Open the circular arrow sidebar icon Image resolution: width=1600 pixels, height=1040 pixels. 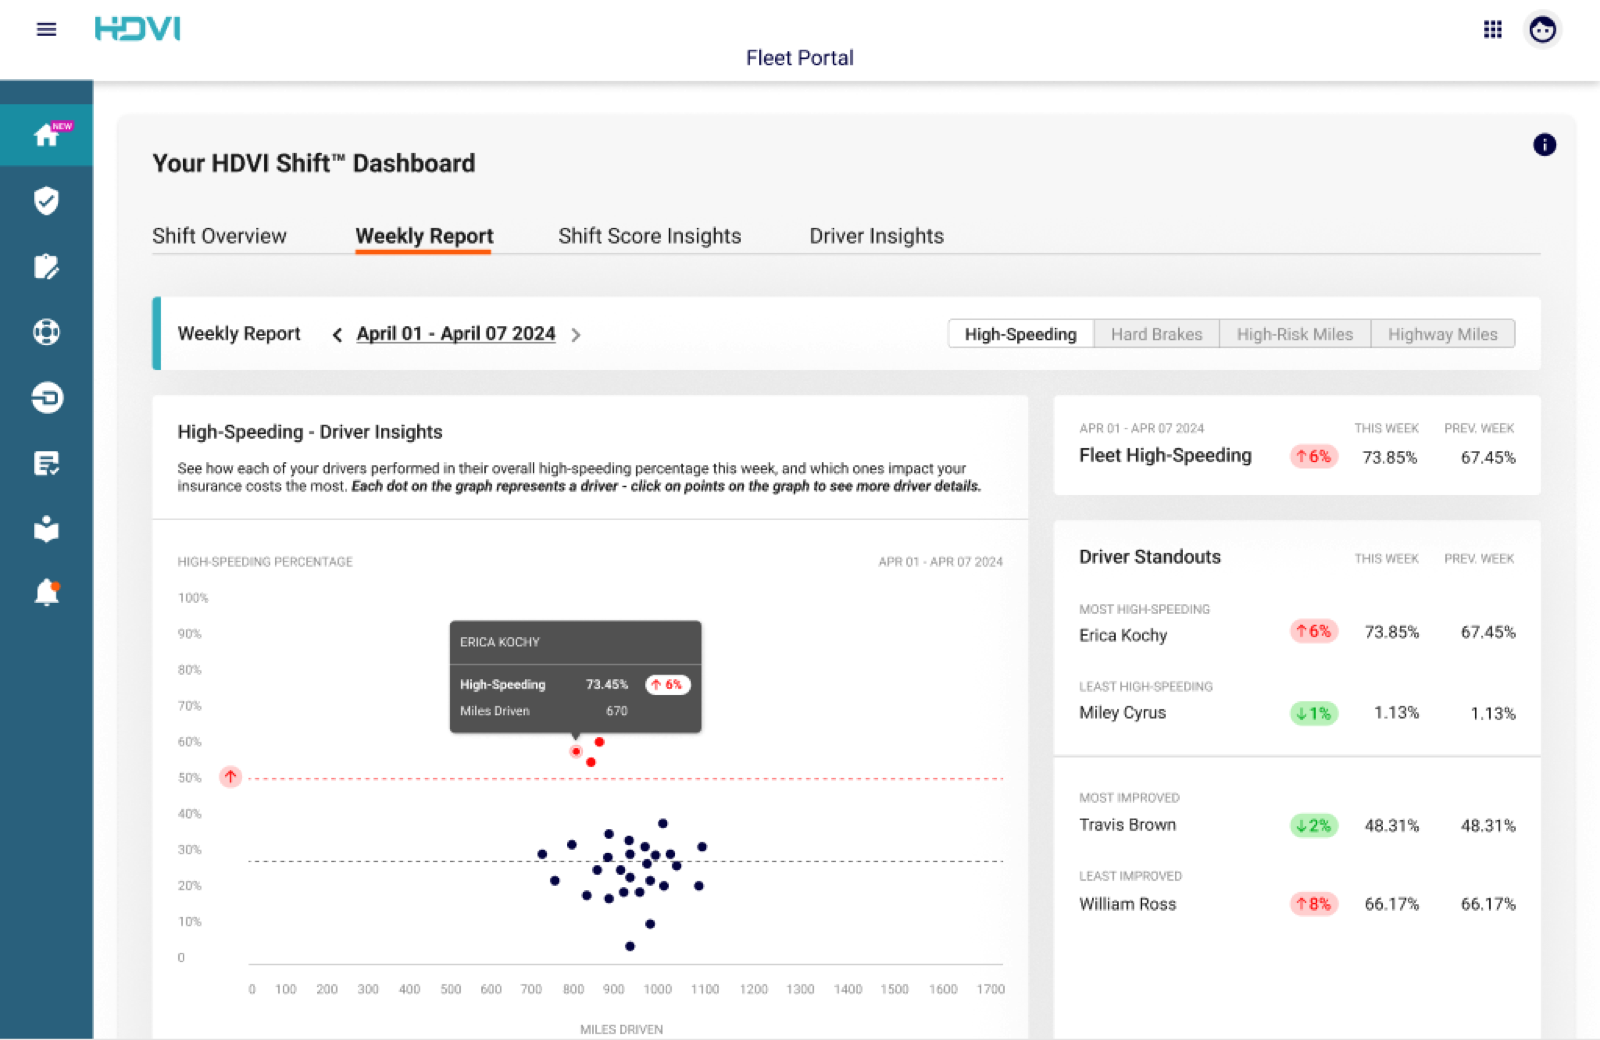(46, 398)
